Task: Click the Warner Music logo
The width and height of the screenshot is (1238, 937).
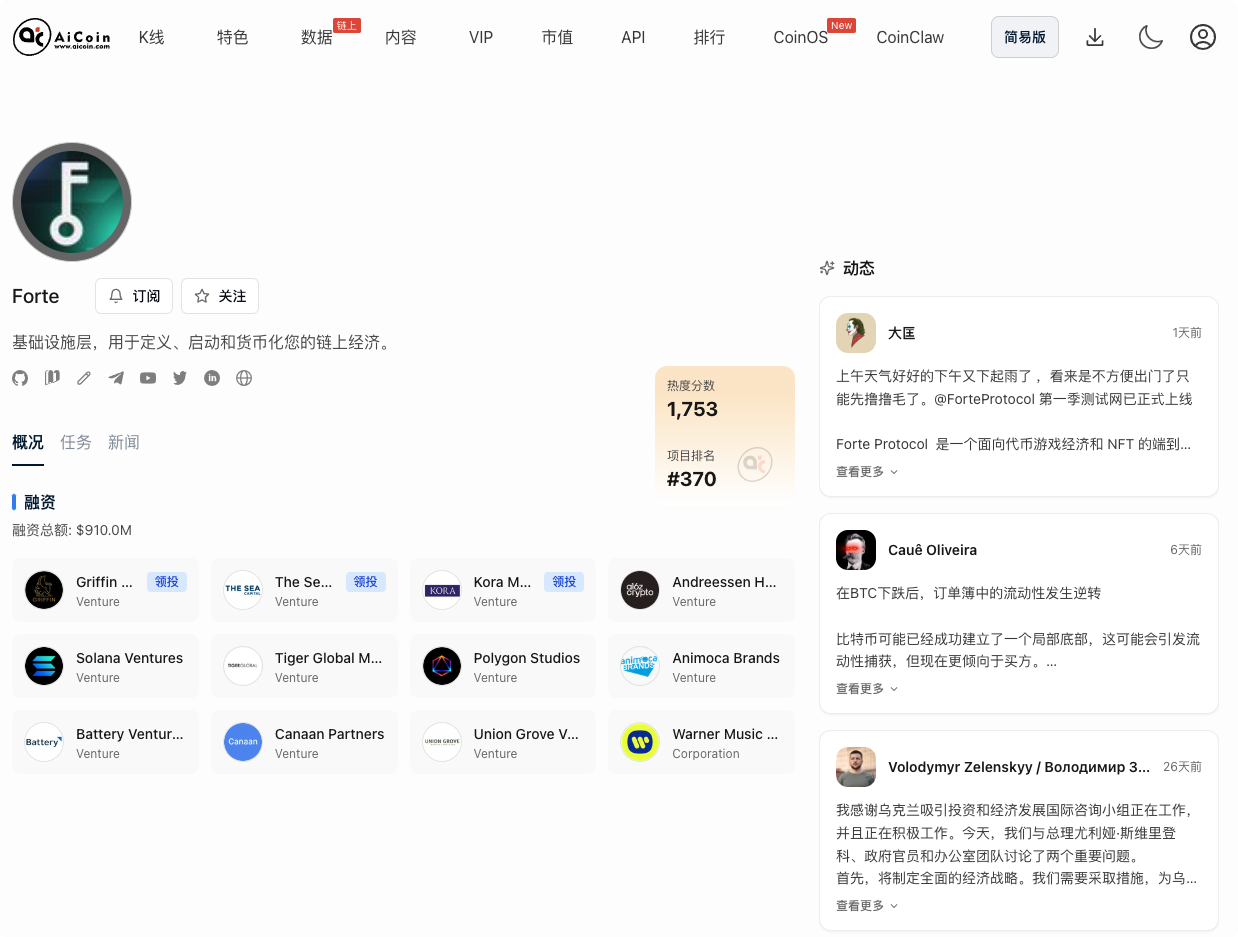Action: [x=640, y=742]
